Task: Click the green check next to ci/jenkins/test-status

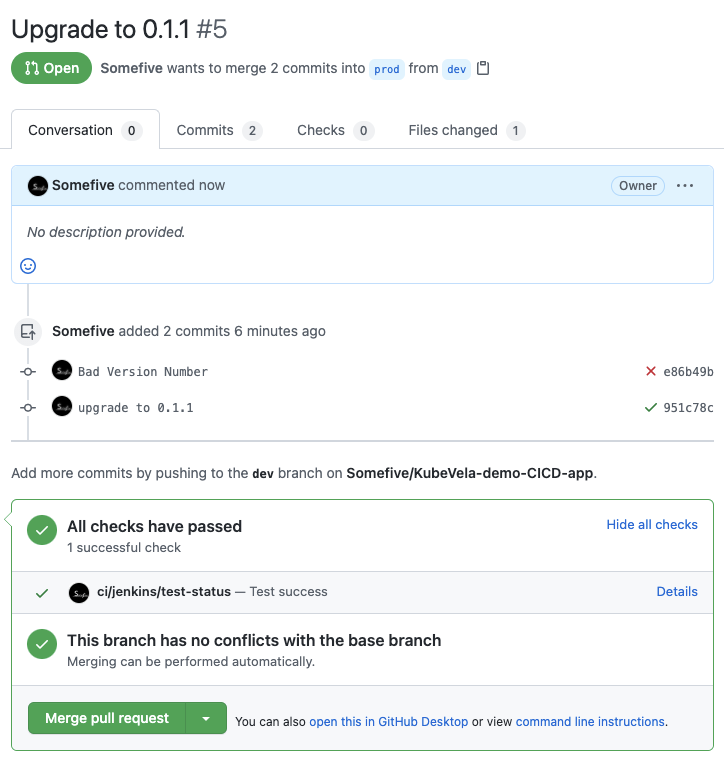Action: click(x=42, y=593)
